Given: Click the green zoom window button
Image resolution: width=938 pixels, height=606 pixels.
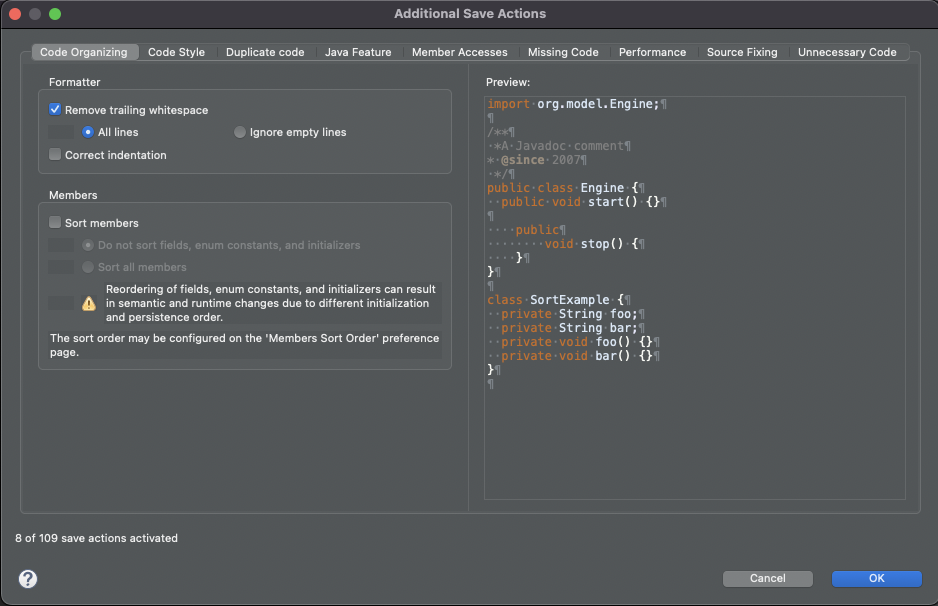Looking at the screenshot, I should point(55,14).
